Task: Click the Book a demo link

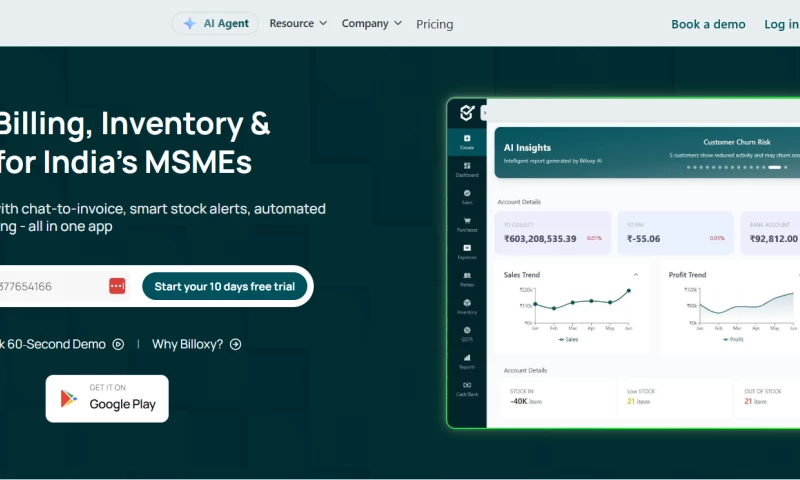Action: 708,24
